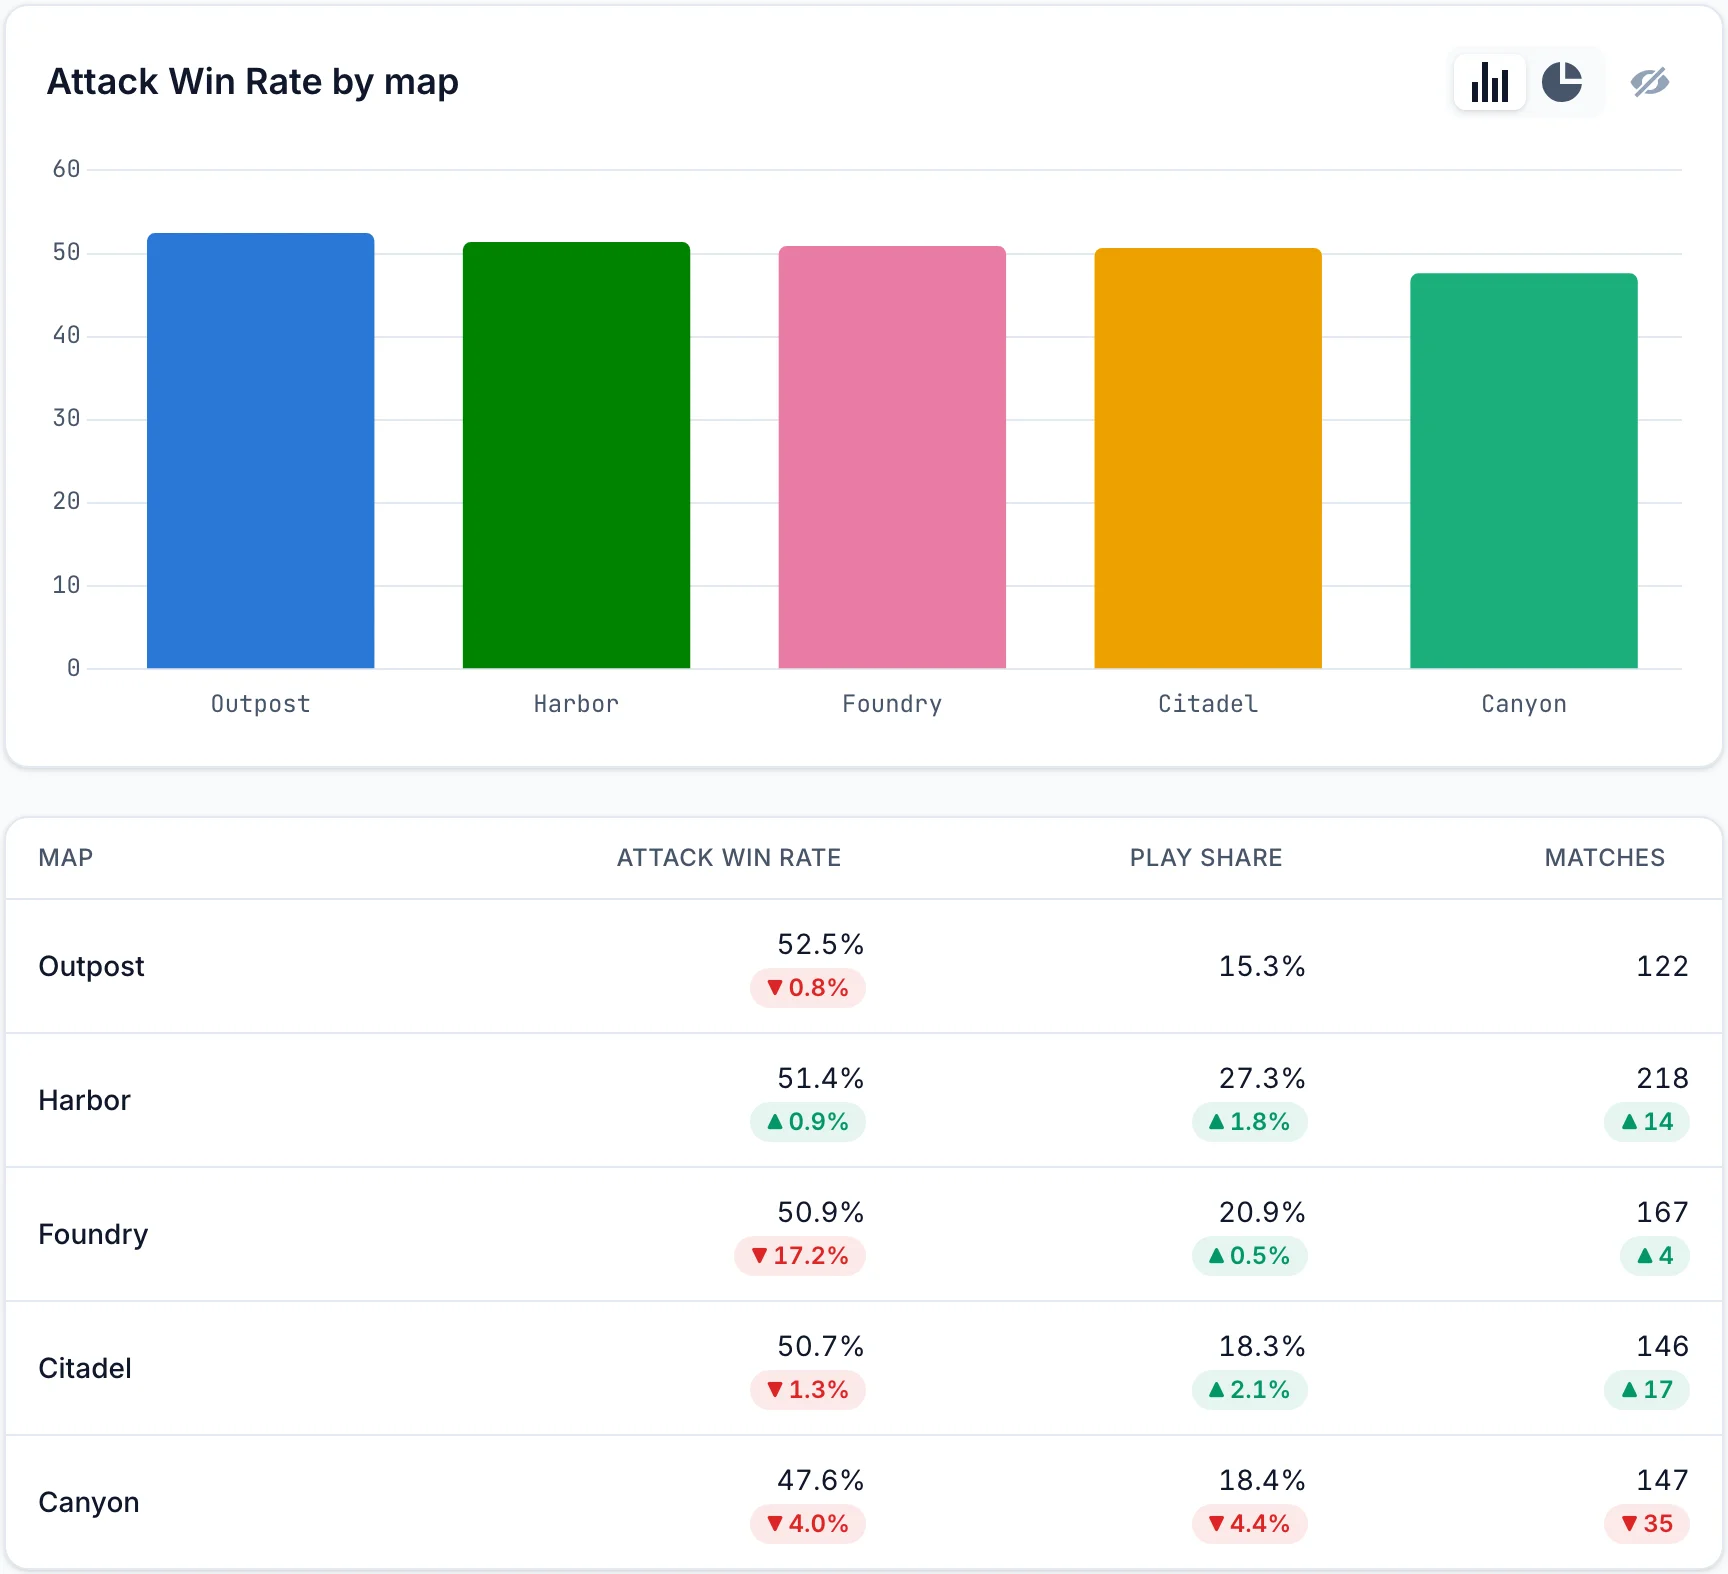Click the green 17 matches increase badge
1728x1574 pixels.
(1647, 1390)
